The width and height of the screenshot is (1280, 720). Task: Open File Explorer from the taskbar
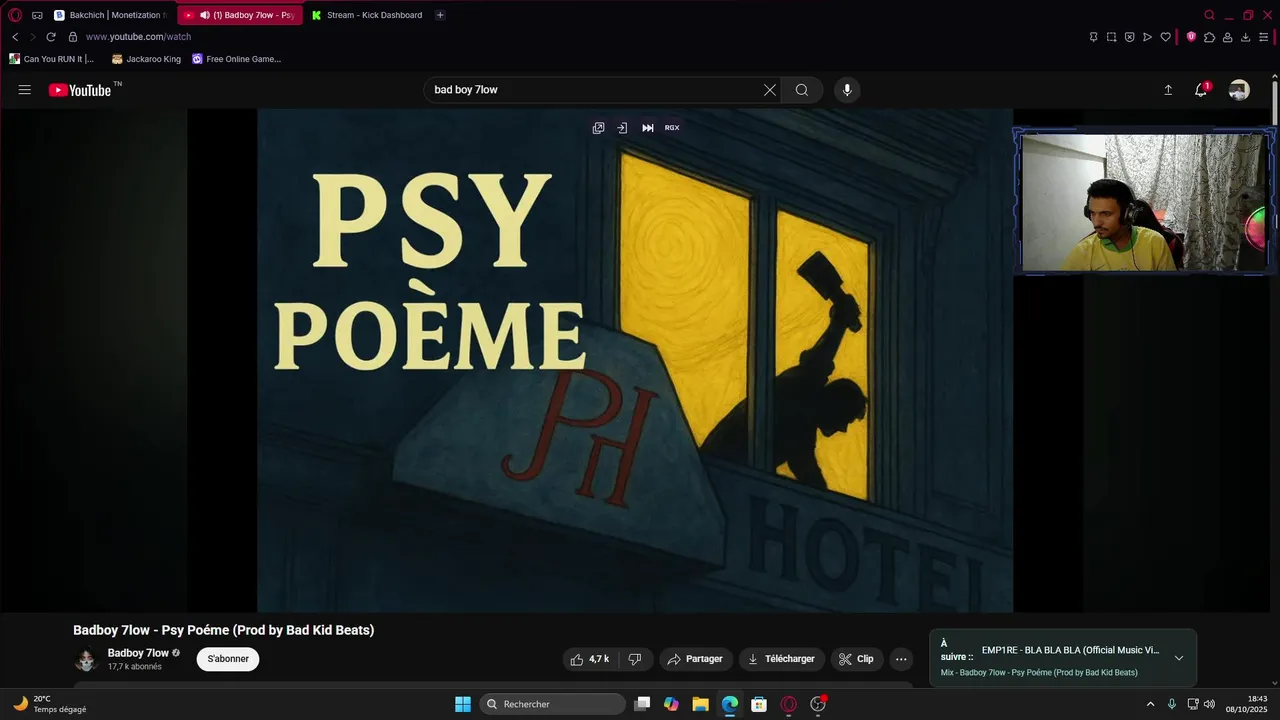click(700, 704)
